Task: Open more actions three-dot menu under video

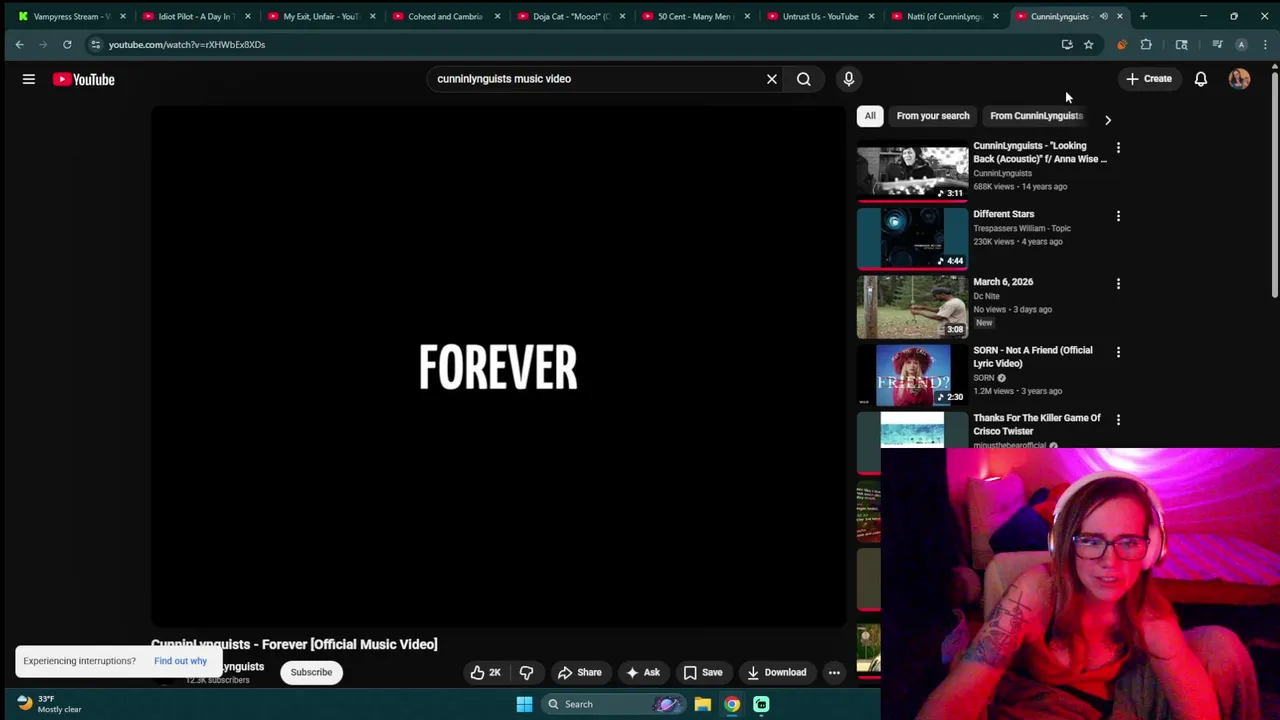Action: click(x=834, y=672)
